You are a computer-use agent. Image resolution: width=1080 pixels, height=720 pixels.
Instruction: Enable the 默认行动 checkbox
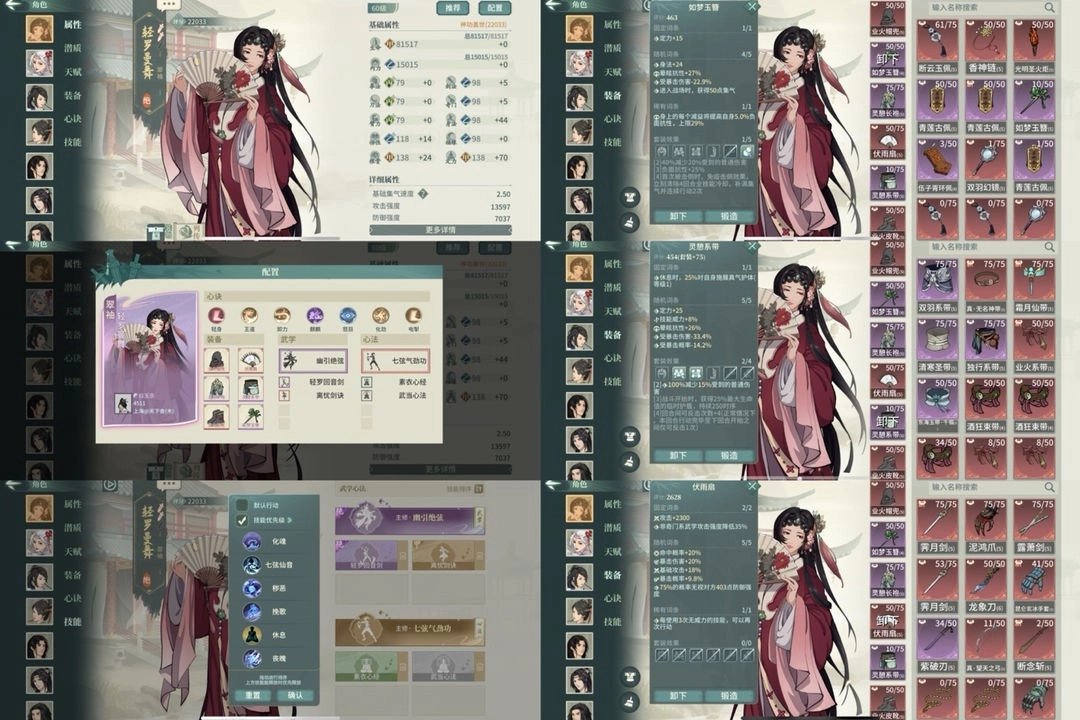tap(241, 504)
